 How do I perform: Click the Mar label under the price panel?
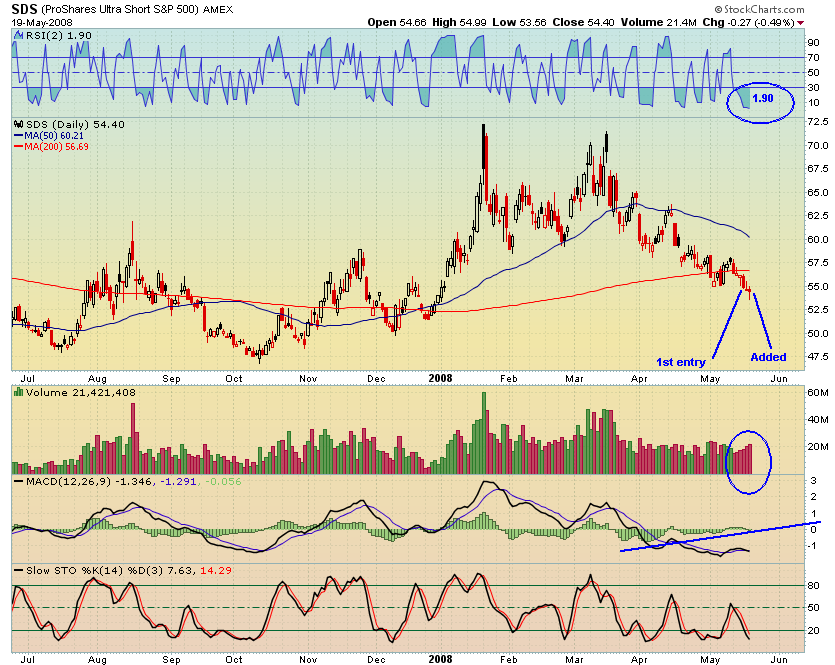[x=574, y=379]
